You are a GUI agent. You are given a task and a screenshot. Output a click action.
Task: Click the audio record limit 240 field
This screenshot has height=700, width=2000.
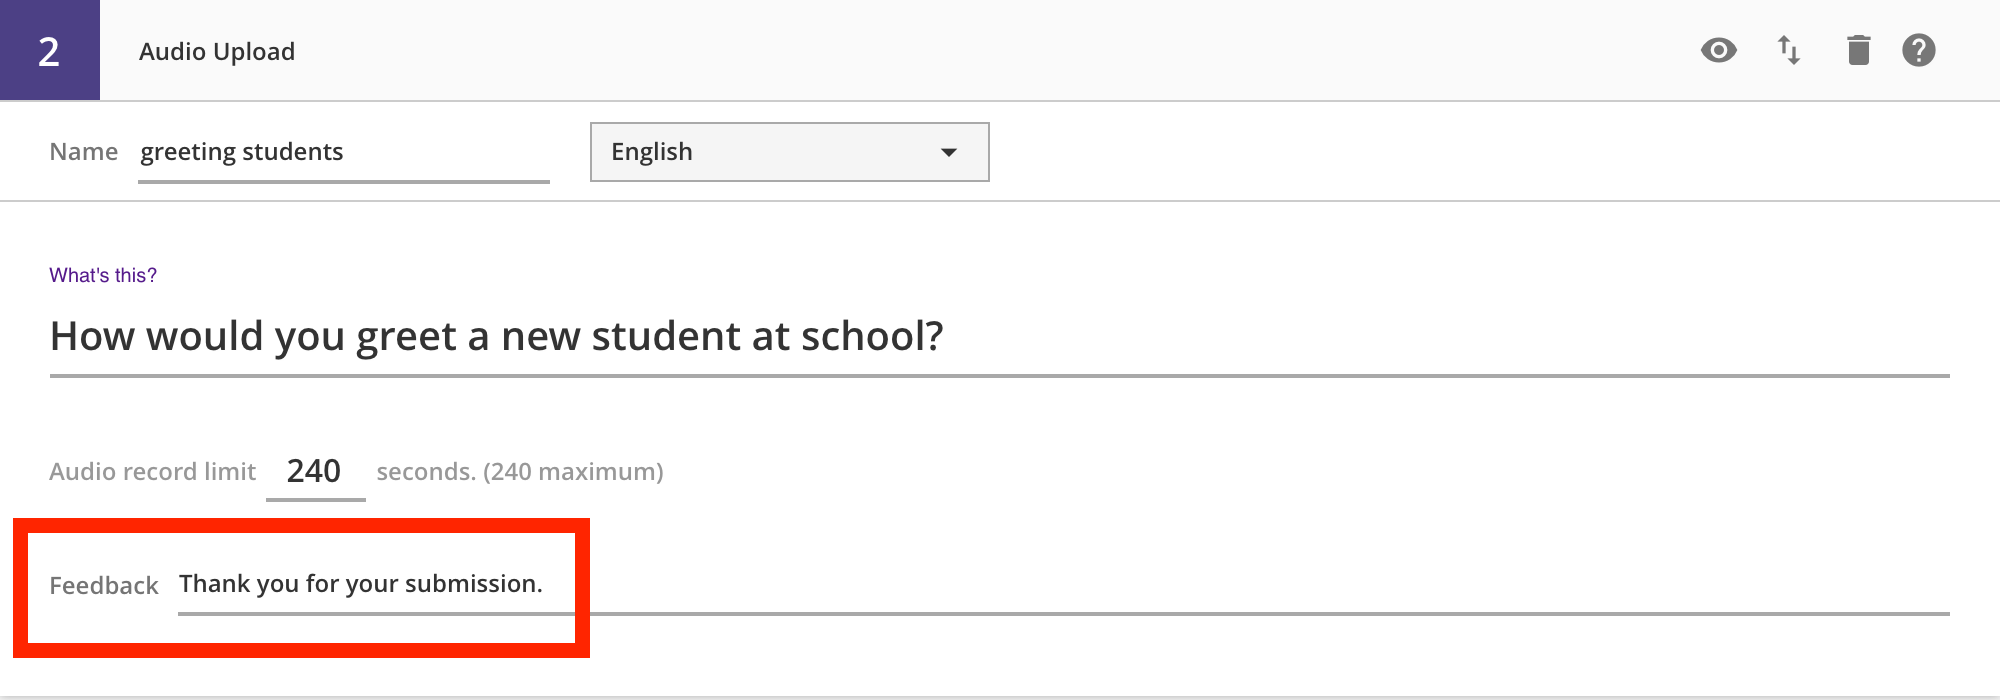pos(314,471)
